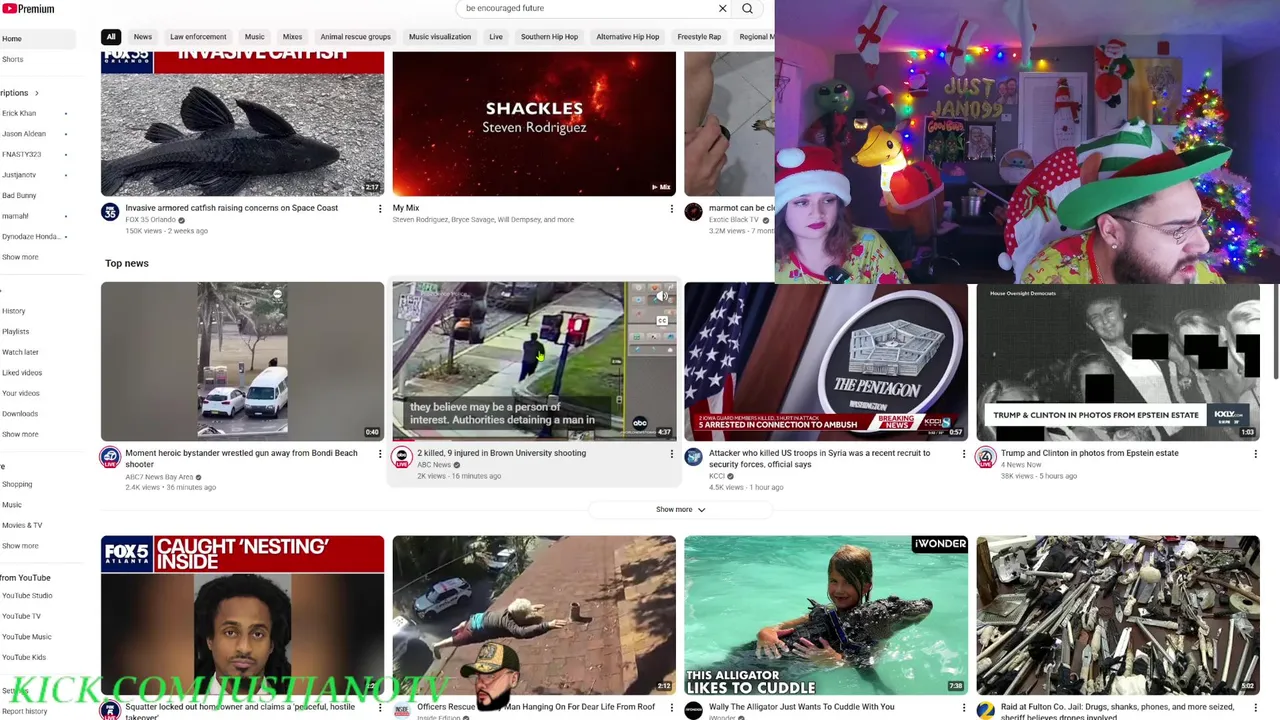
Task: Toggle captions on Brown University video preview
Action: (x=662, y=321)
